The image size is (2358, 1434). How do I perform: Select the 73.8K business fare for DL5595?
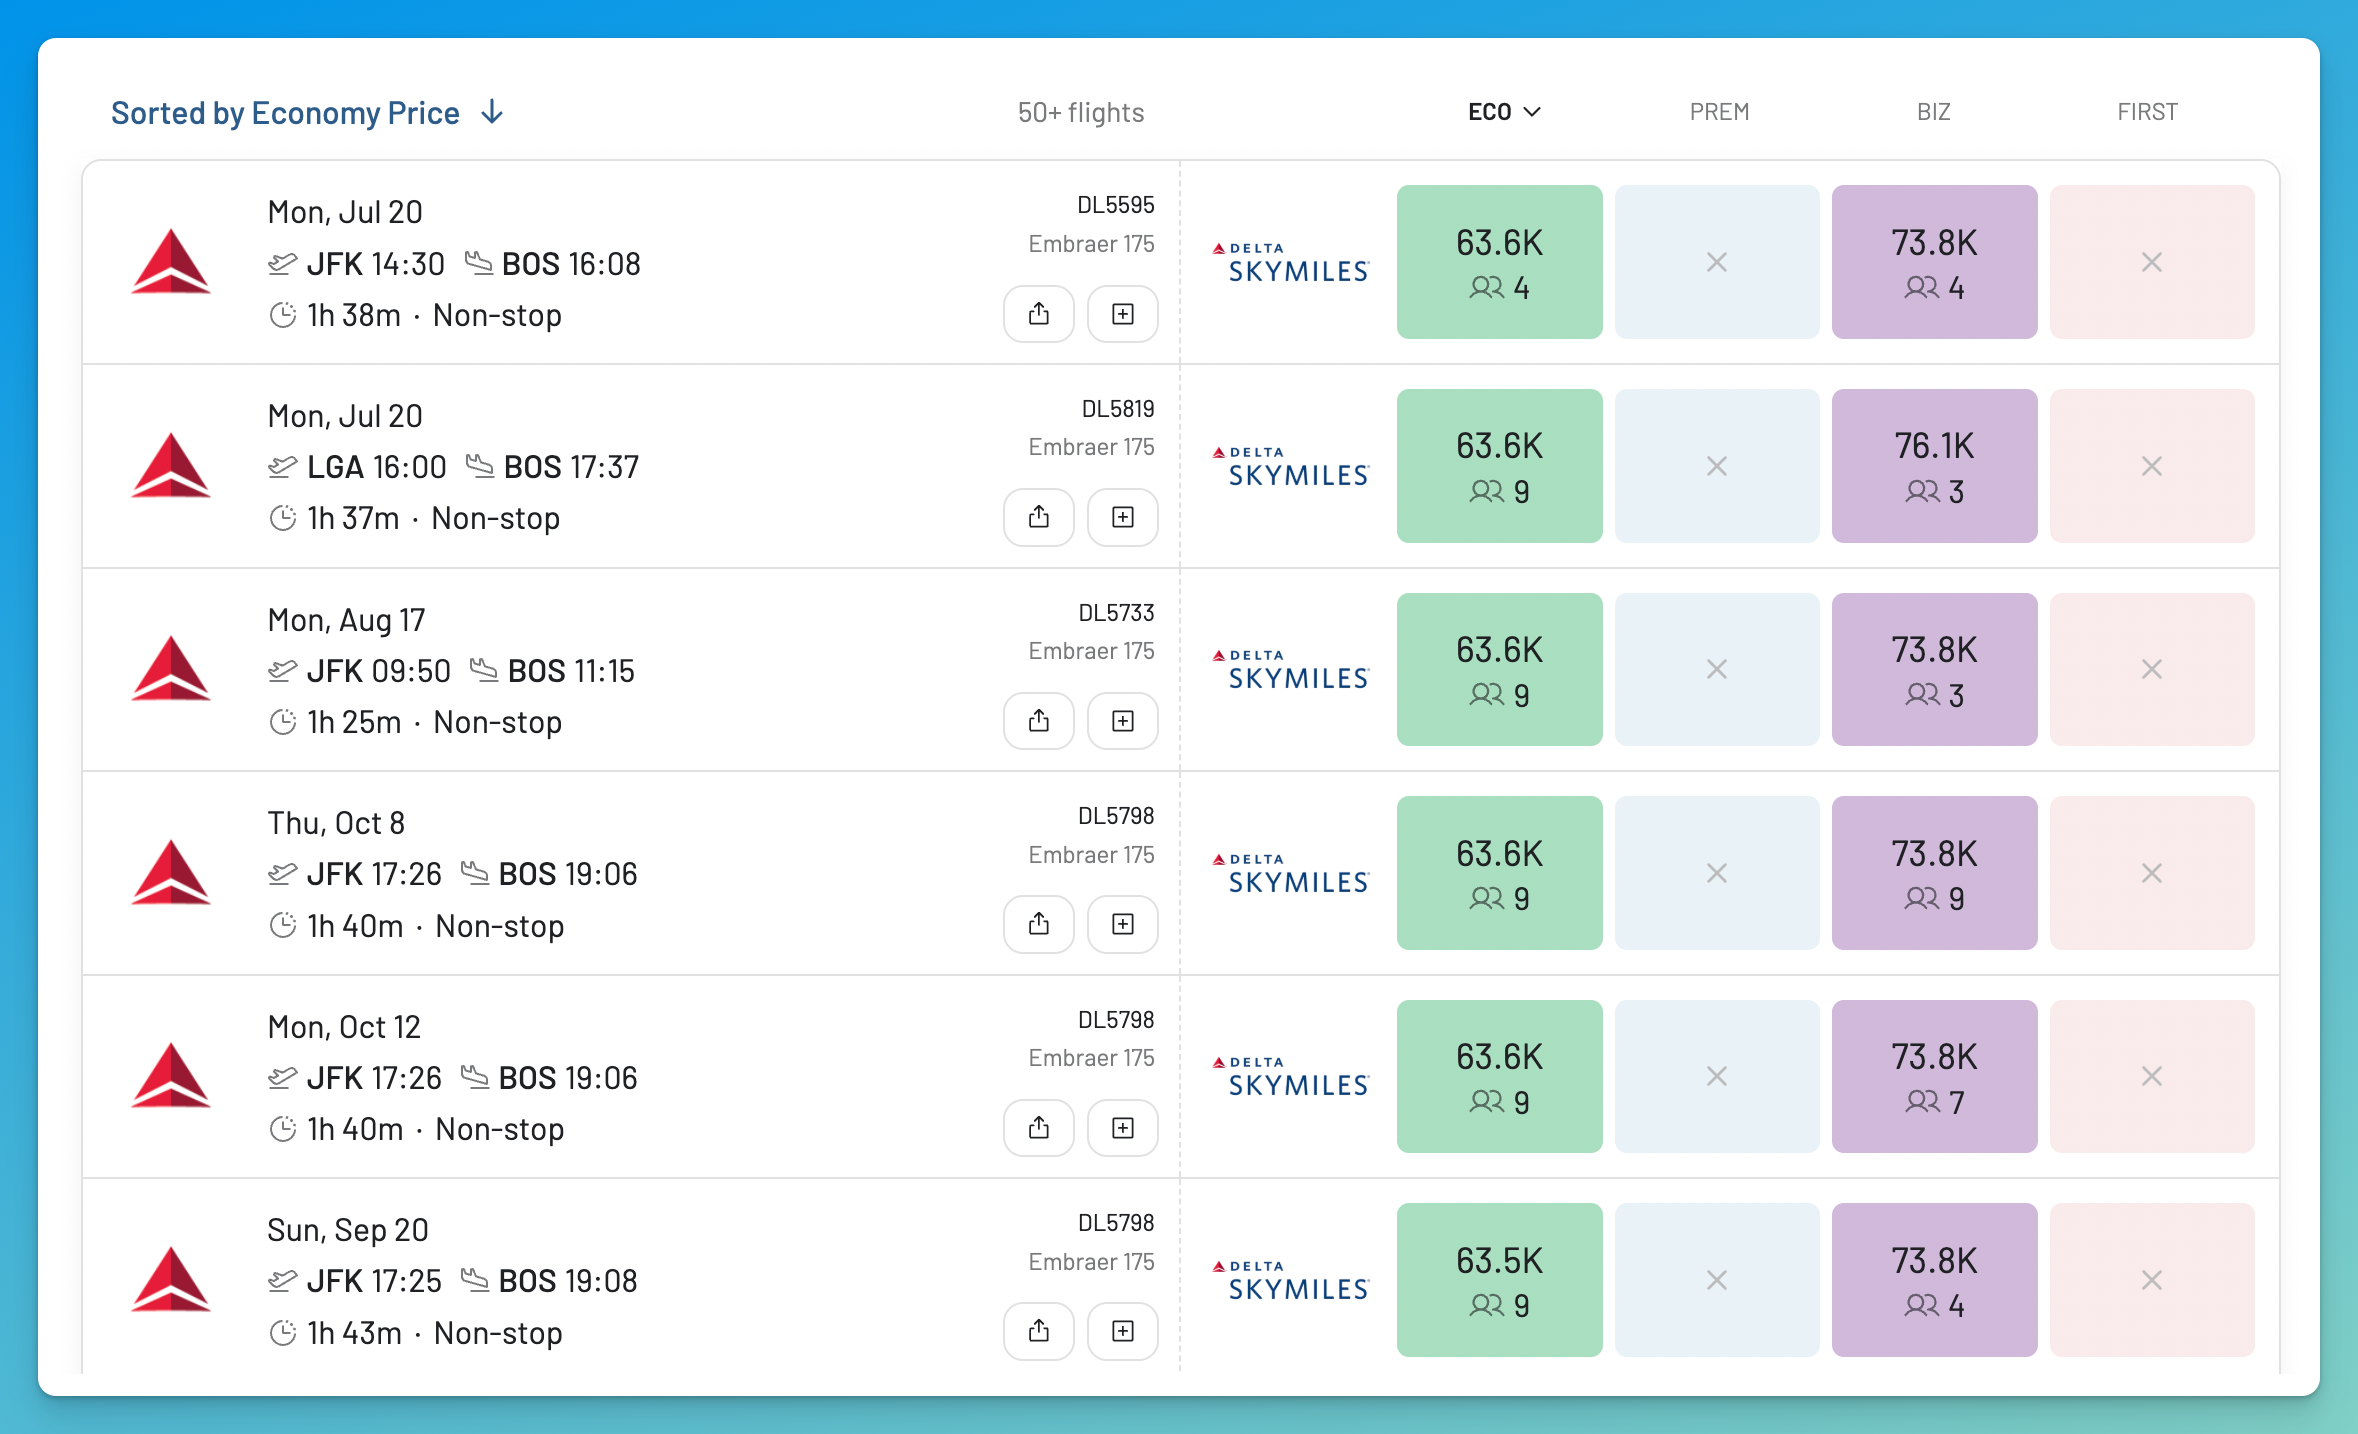click(x=1934, y=262)
